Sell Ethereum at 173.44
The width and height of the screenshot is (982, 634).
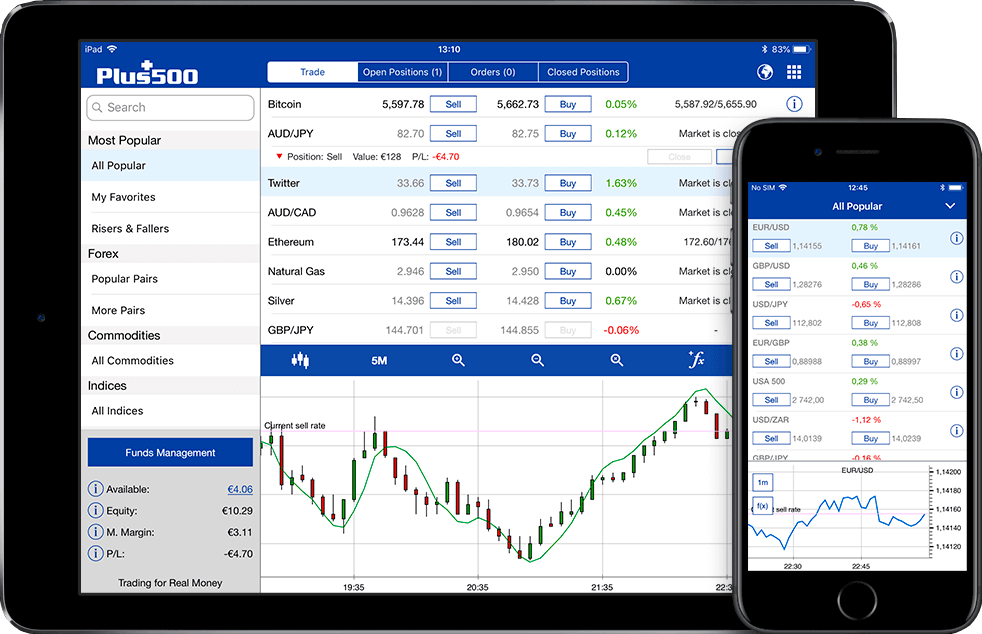point(453,242)
